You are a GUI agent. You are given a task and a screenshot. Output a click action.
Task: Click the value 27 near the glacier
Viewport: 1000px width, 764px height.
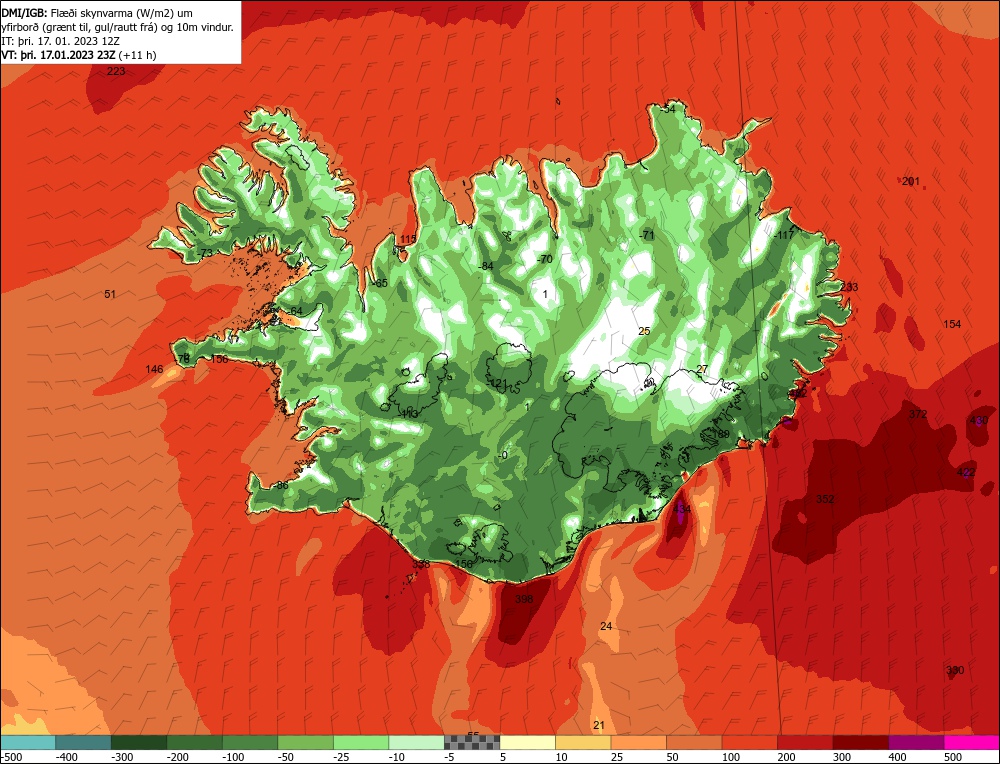702,369
